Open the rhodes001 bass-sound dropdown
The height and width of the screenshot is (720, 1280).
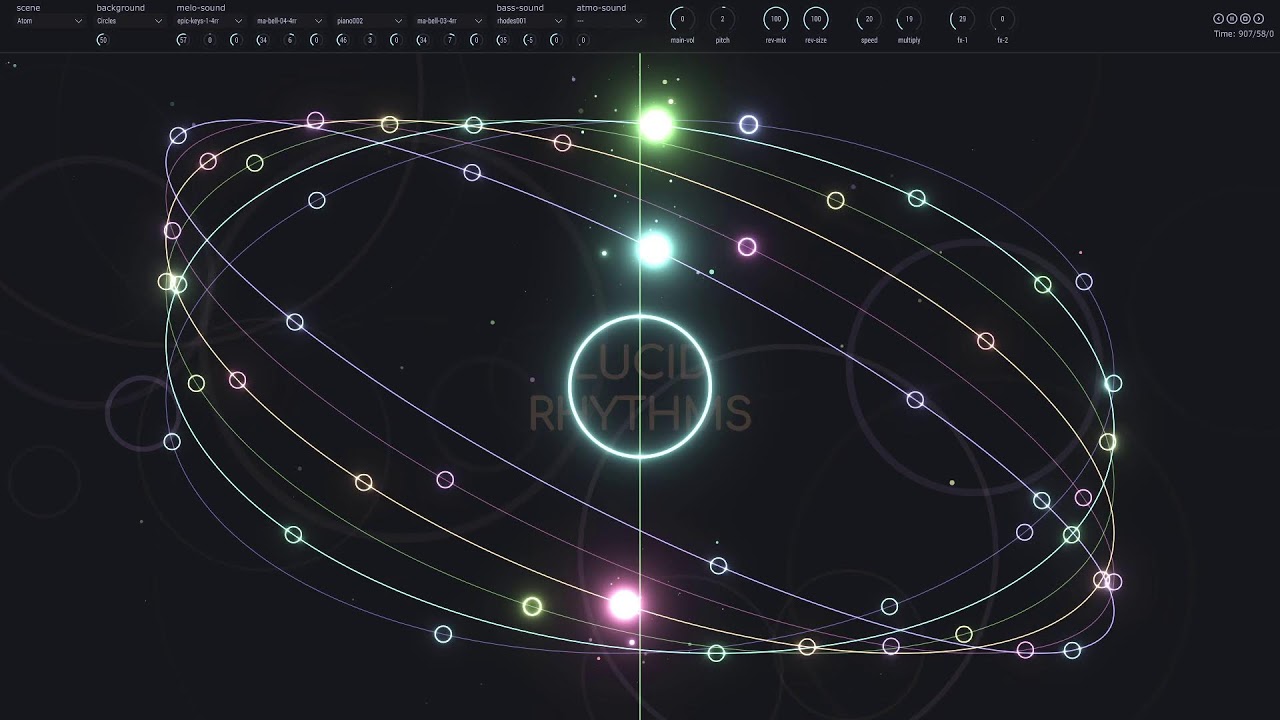(x=530, y=20)
